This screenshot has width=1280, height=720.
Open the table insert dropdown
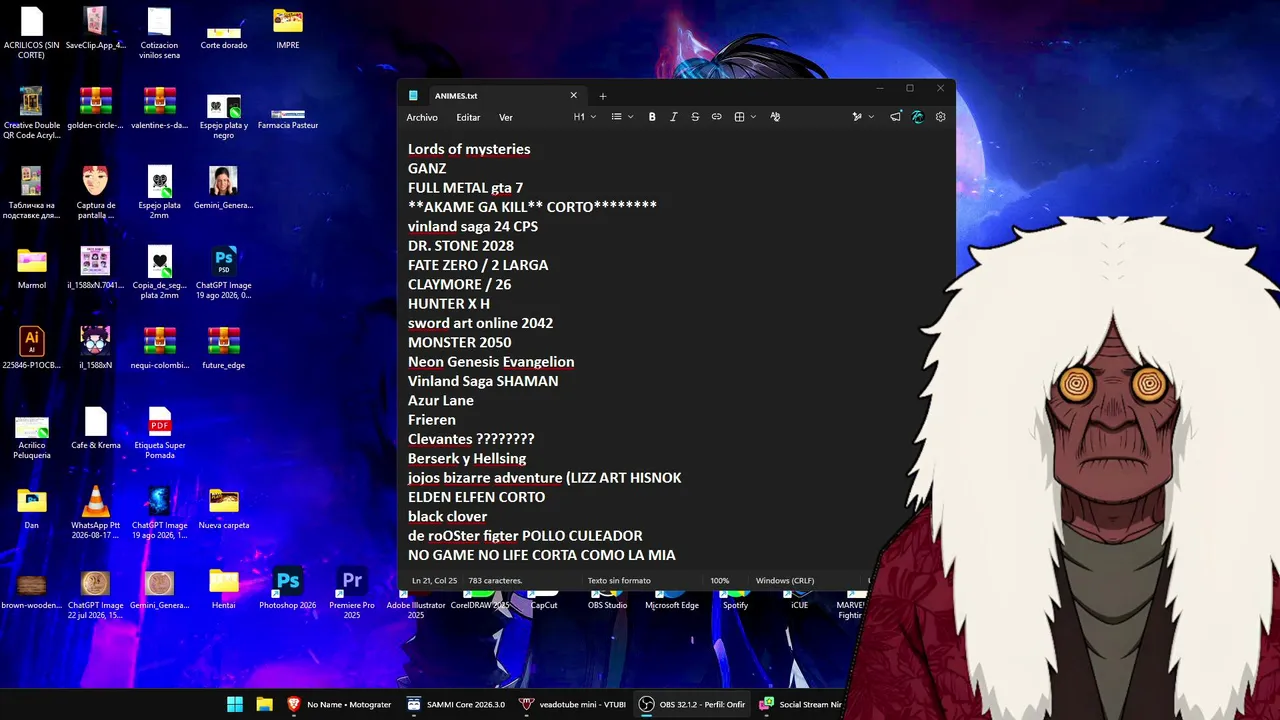pos(745,117)
